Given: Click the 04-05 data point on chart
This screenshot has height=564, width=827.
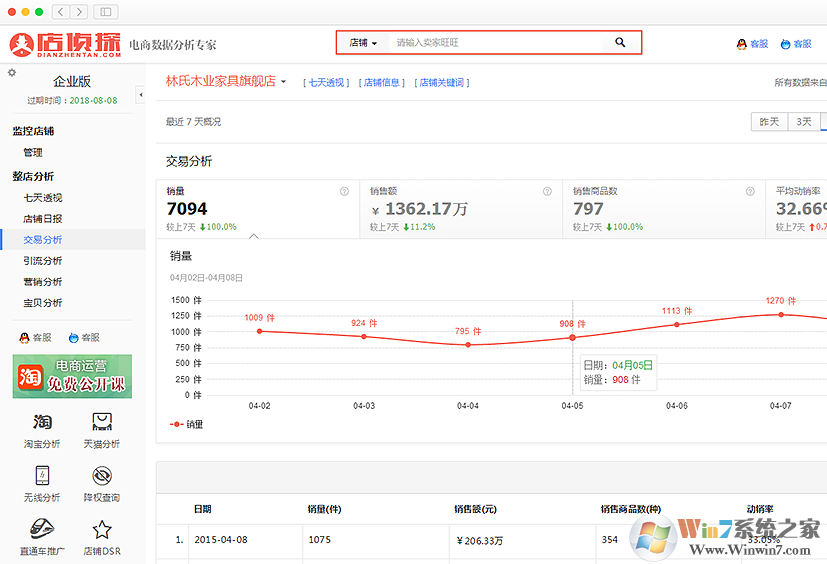Looking at the screenshot, I should [573, 337].
